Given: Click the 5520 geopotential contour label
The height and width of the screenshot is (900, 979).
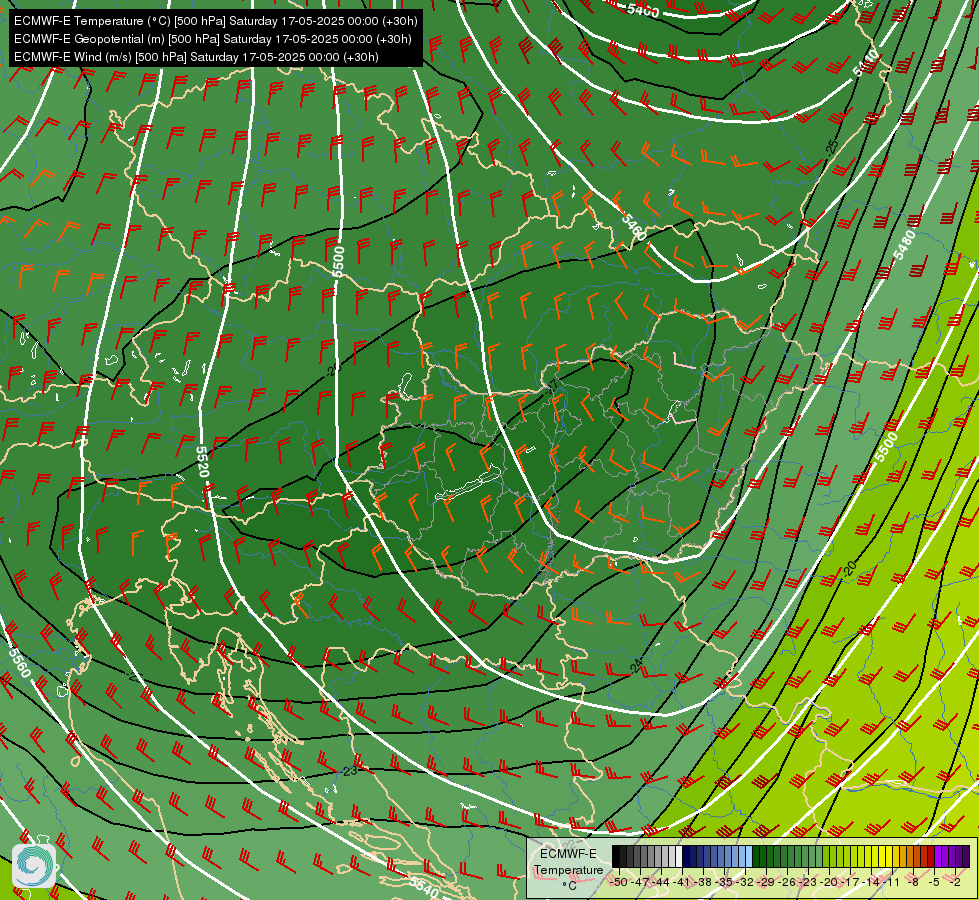Looking at the screenshot, I should click(202, 462).
